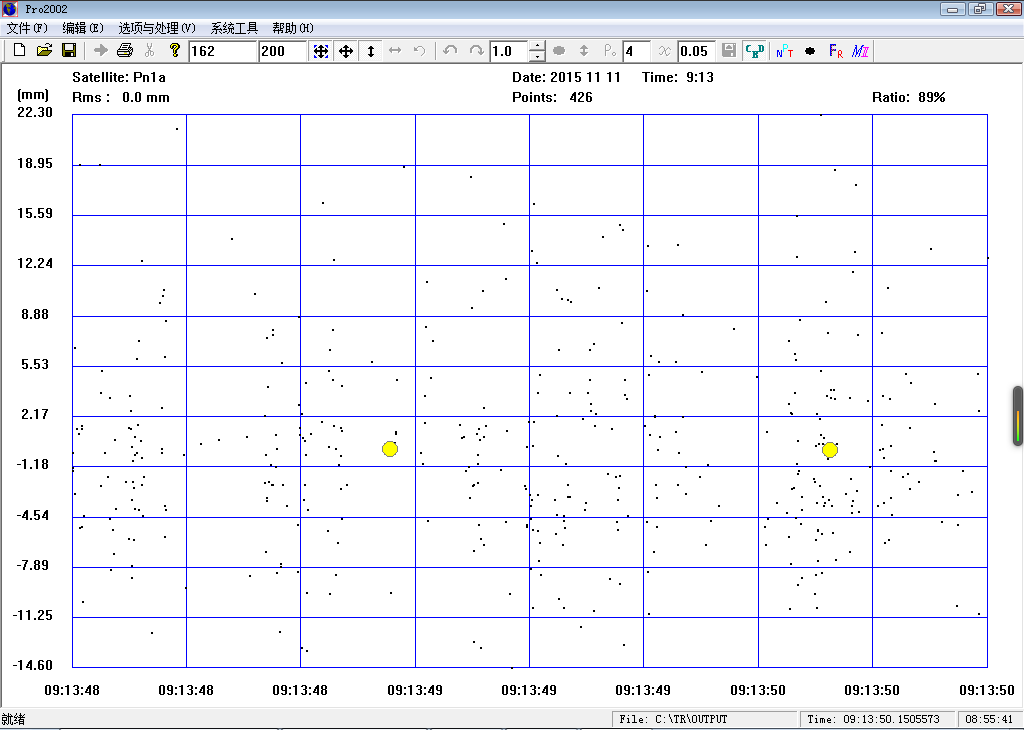Screen dimensions: 1024x730
Task: Click the scissors cut icon
Action: 150,50
